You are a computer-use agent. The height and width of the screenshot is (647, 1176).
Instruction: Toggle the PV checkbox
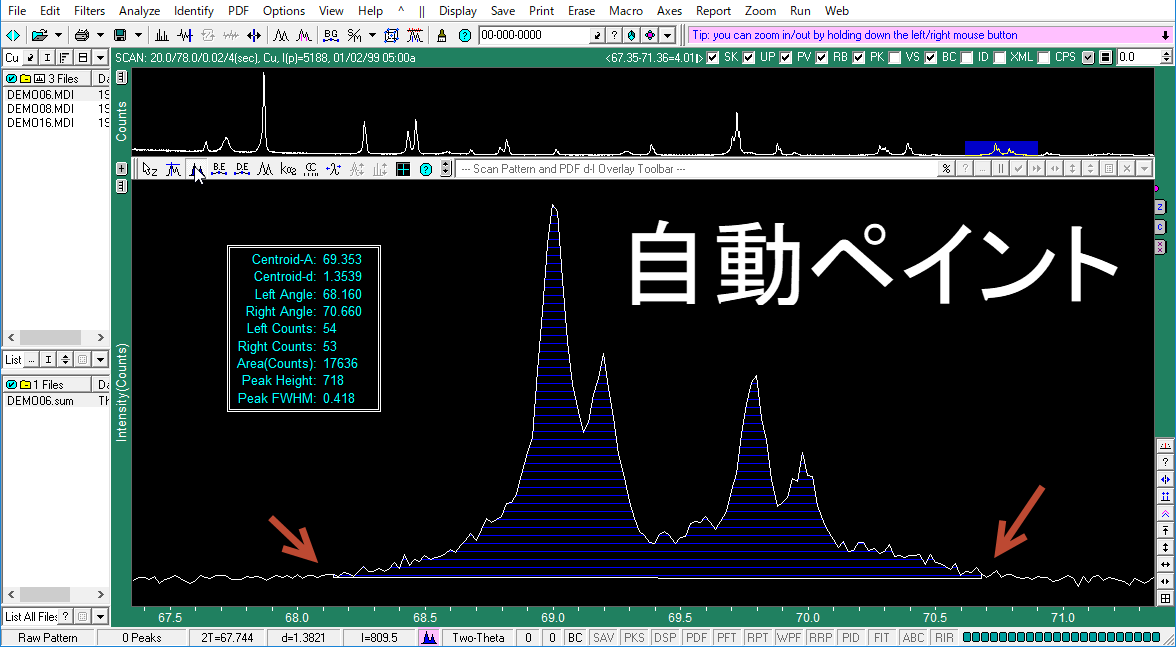pos(785,57)
